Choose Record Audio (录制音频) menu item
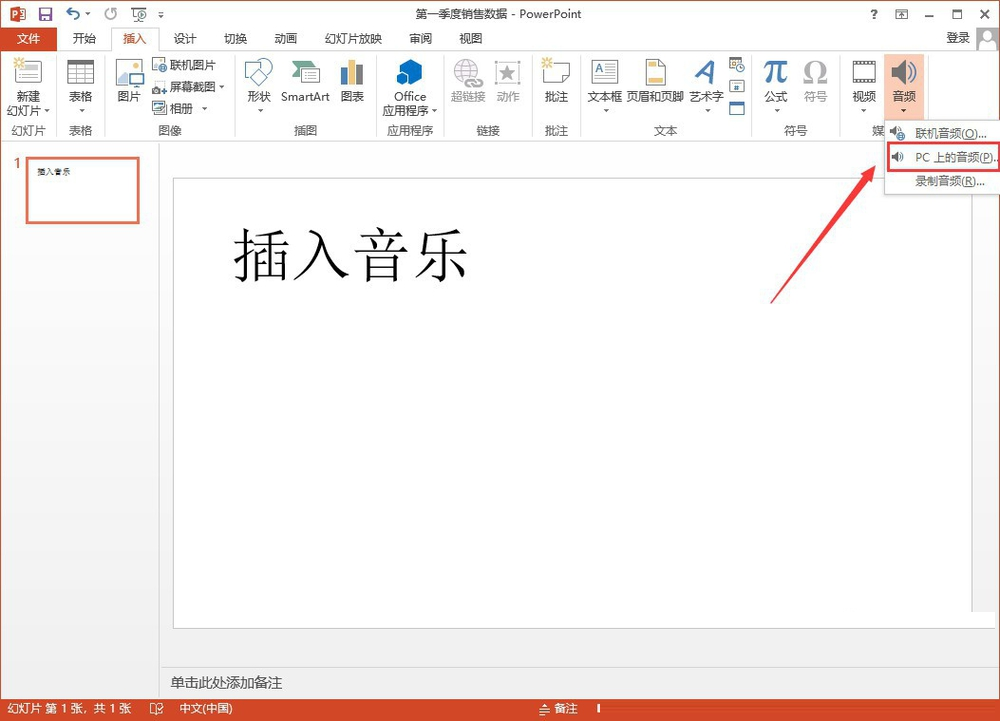 click(942, 181)
